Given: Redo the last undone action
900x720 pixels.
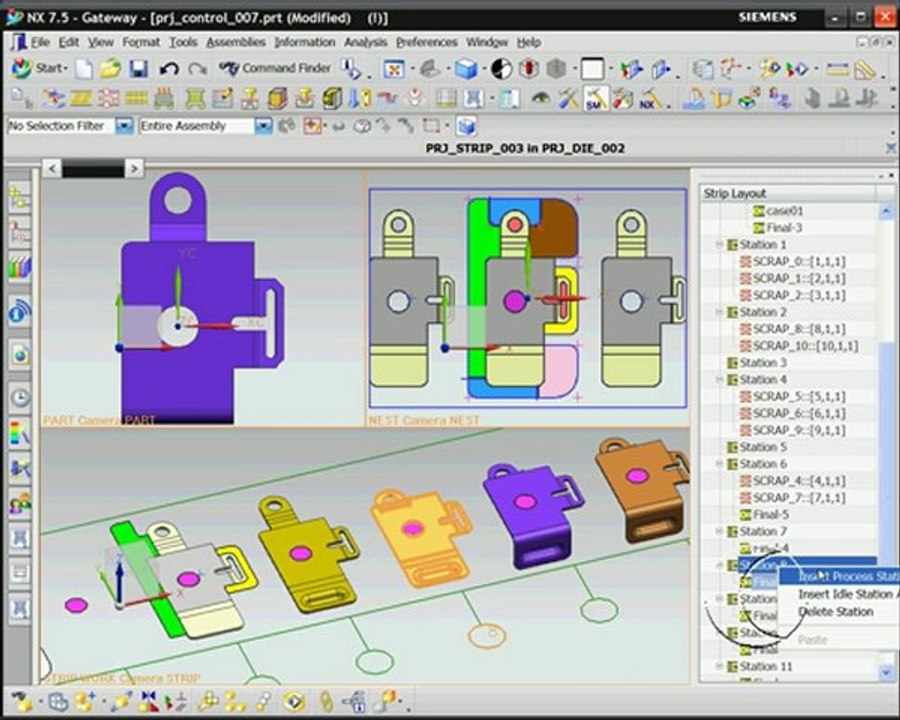Looking at the screenshot, I should pos(197,69).
